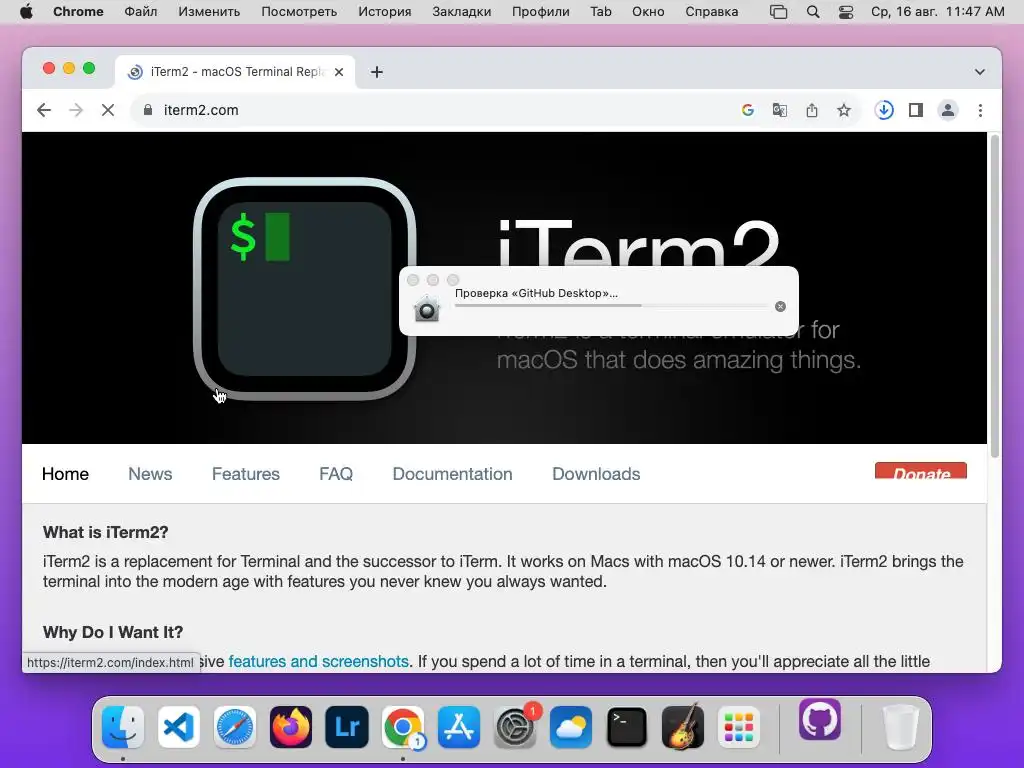Image resolution: width=1024 pixels, height=768 pixels.
Task: Open Trash in the Dock
Action: click(x=901, y=727)
